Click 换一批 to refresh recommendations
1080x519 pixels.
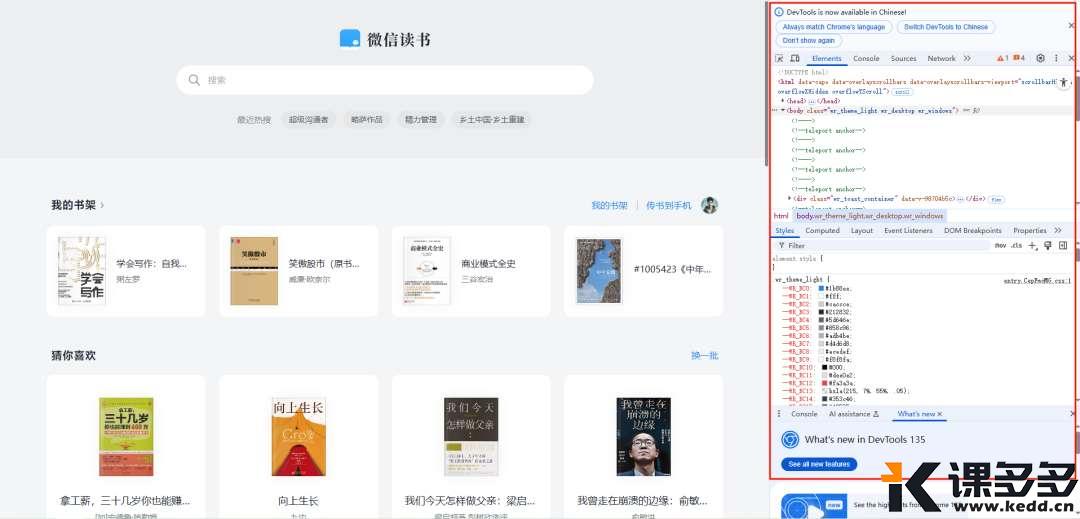click(x=705, y=356)
